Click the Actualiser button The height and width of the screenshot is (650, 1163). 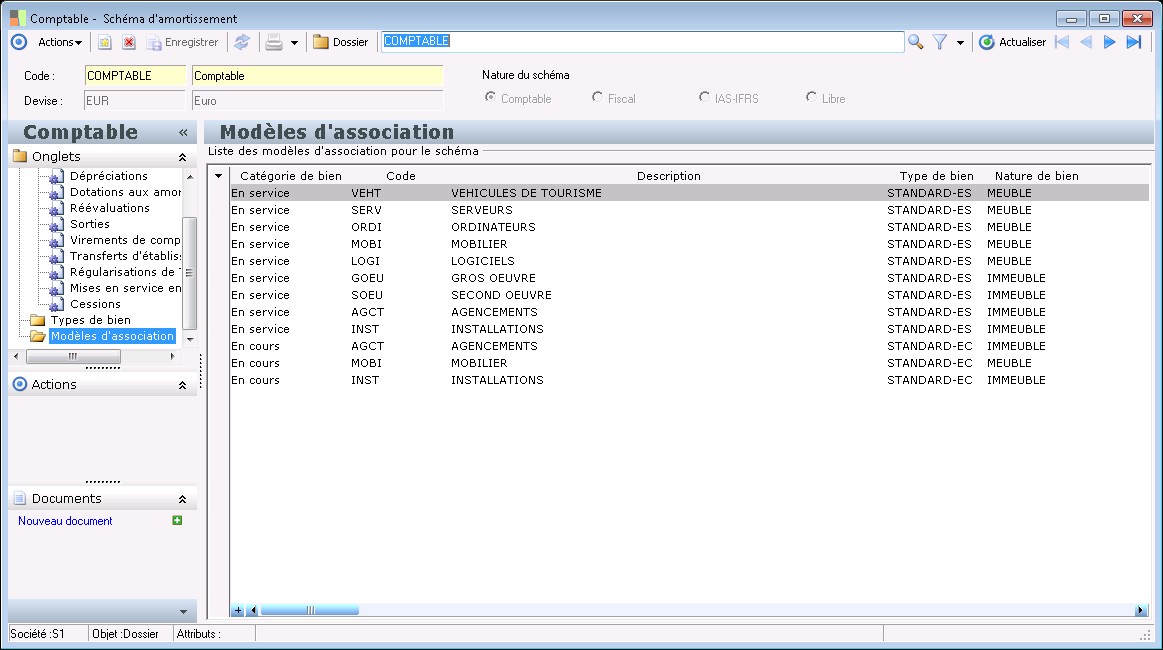pyautogui.click(x=1012, y=42)
